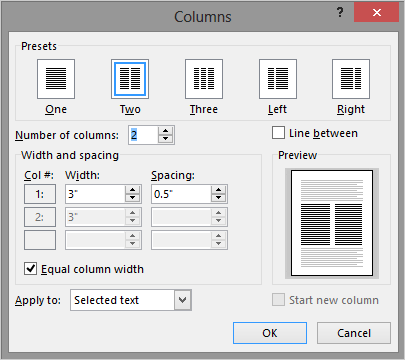Image resolution: width=405 pixels, height=360 pixels.
Task: Open the help question mark
Action: point(340,13)
